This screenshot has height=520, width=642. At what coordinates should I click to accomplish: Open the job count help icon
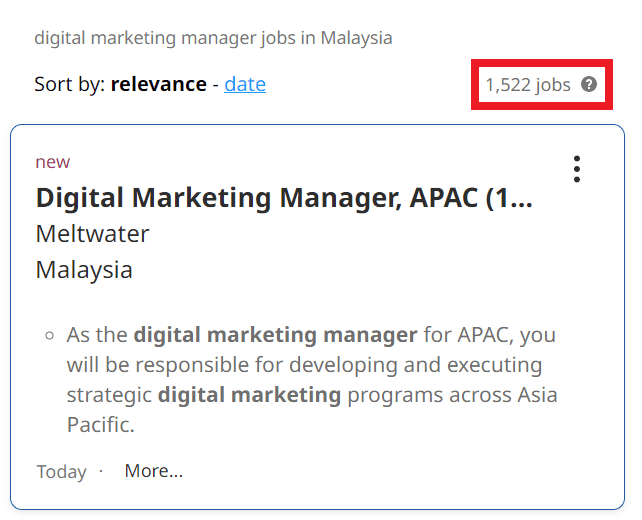tap(589, 84)
